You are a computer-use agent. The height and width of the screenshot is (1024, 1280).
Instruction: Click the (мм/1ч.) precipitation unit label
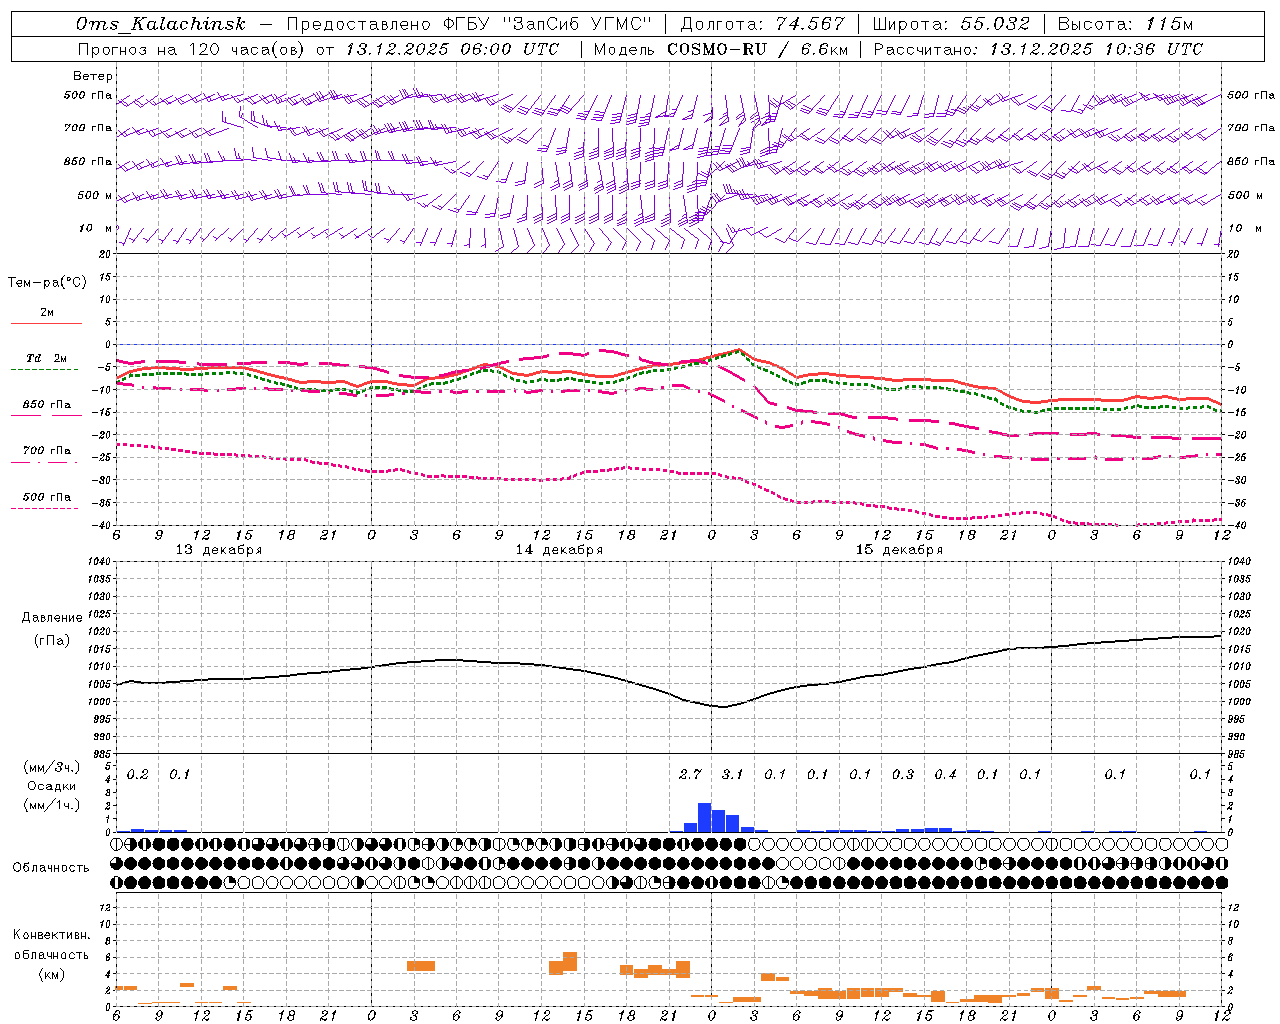pos(52,805)
